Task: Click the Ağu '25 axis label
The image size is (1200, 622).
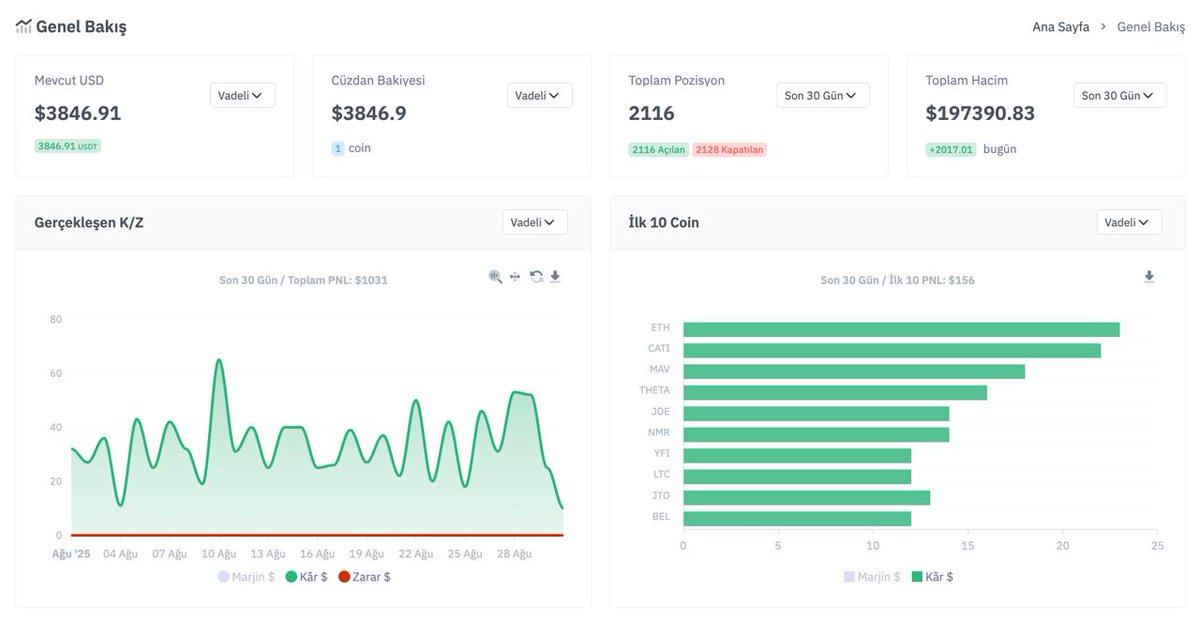Action: pyautogui.click(x=70, y=554)
